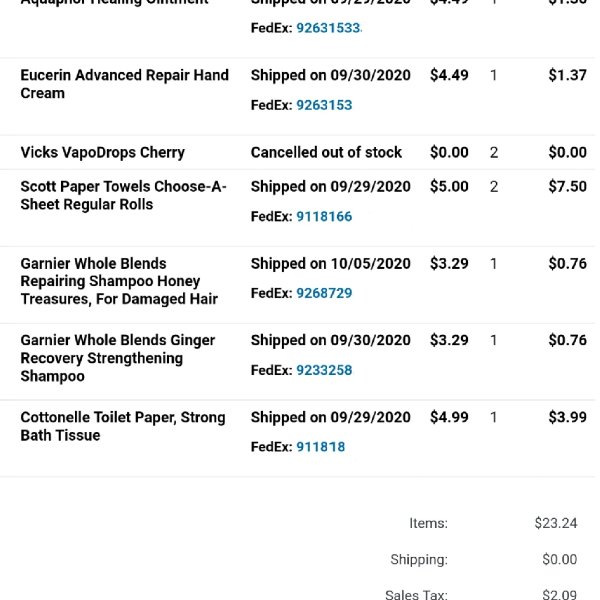Screen dimensions: 600x600
Task: Click the Eucerin unit price $4.49
Action: pos(449,75)
